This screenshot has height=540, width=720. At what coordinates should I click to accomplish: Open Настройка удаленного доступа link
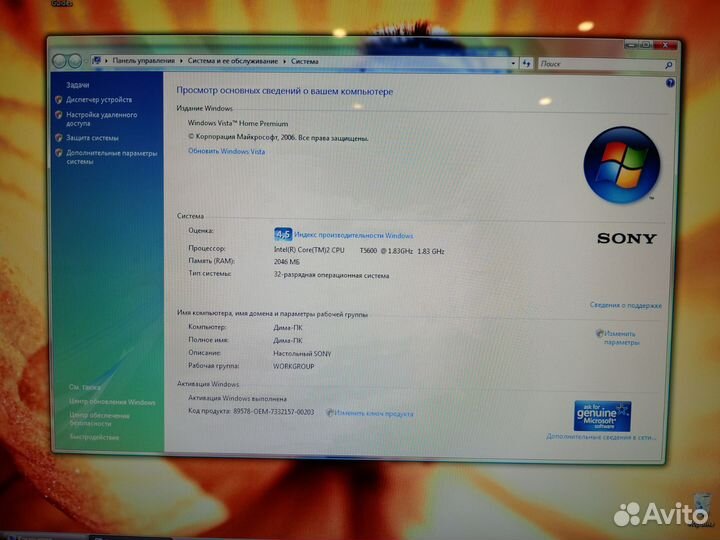point(101,119)
